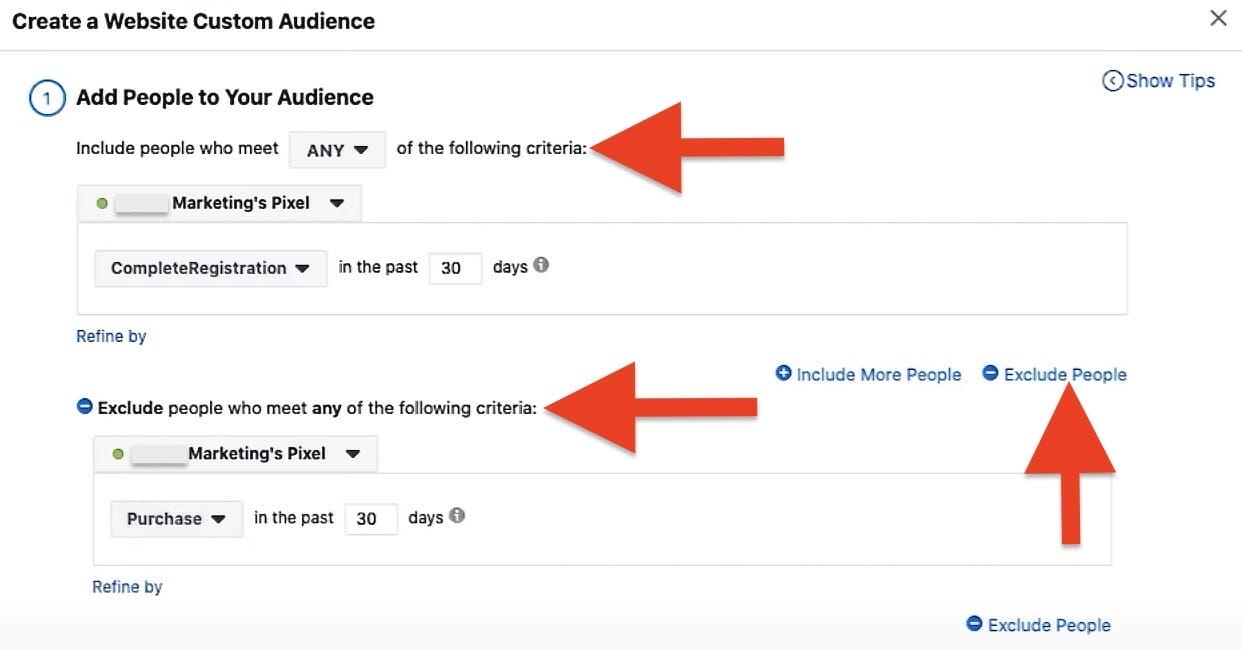The height and width of the screenshot is (650, 1242).
Task: Expand the Marketing's Pixel selector in include section
Action: point(219,203)
